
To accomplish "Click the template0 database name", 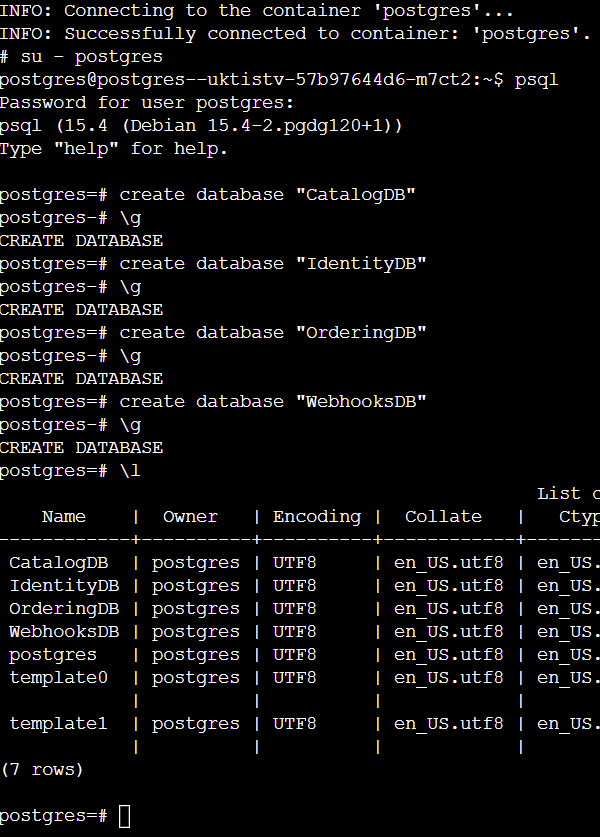I will point(59,678).
